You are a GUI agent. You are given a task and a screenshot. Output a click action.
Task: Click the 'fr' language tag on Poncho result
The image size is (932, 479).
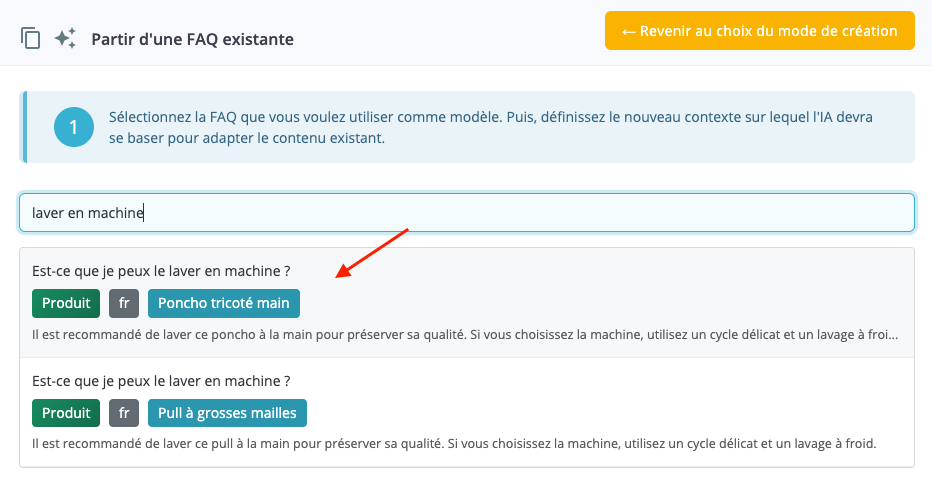tap(124, 303)
